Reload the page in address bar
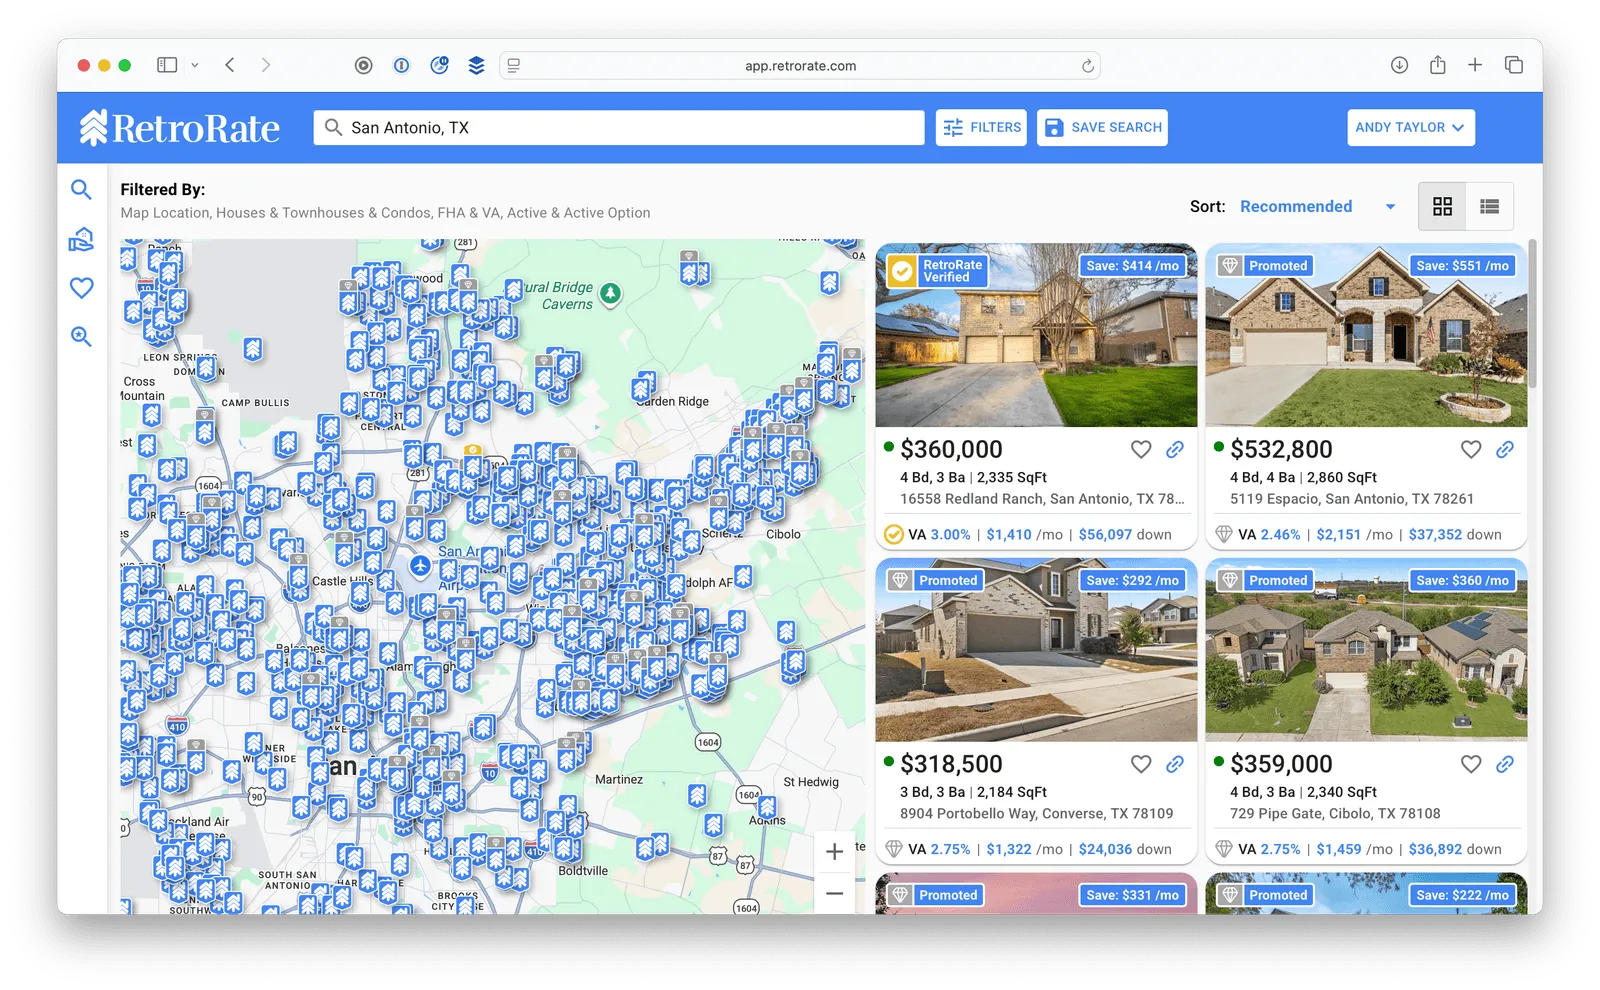The width and height of the screenshot is (1600, 990). [x=1087, y=66]
